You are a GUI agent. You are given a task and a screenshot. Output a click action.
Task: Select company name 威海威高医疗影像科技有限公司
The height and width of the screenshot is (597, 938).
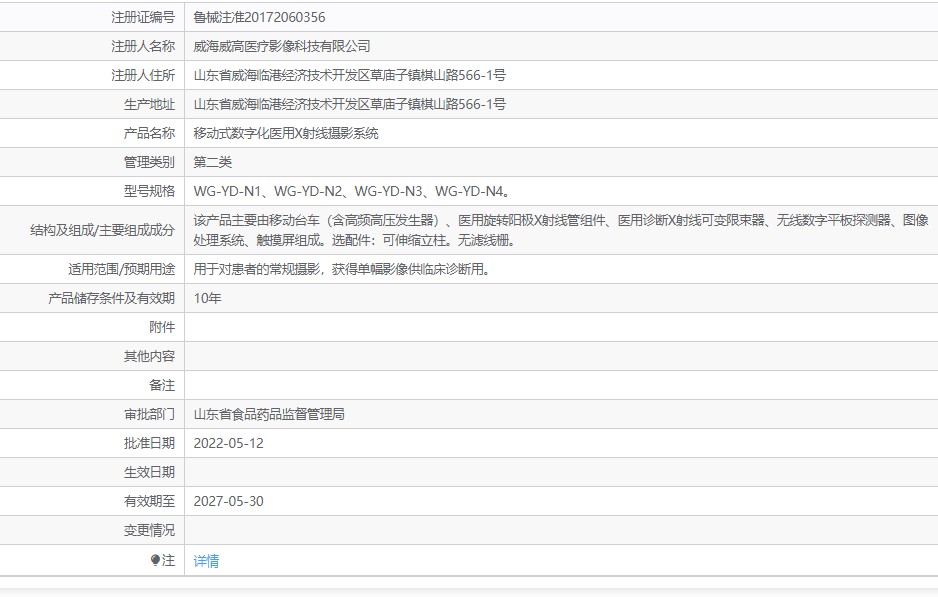click(282, 46)
